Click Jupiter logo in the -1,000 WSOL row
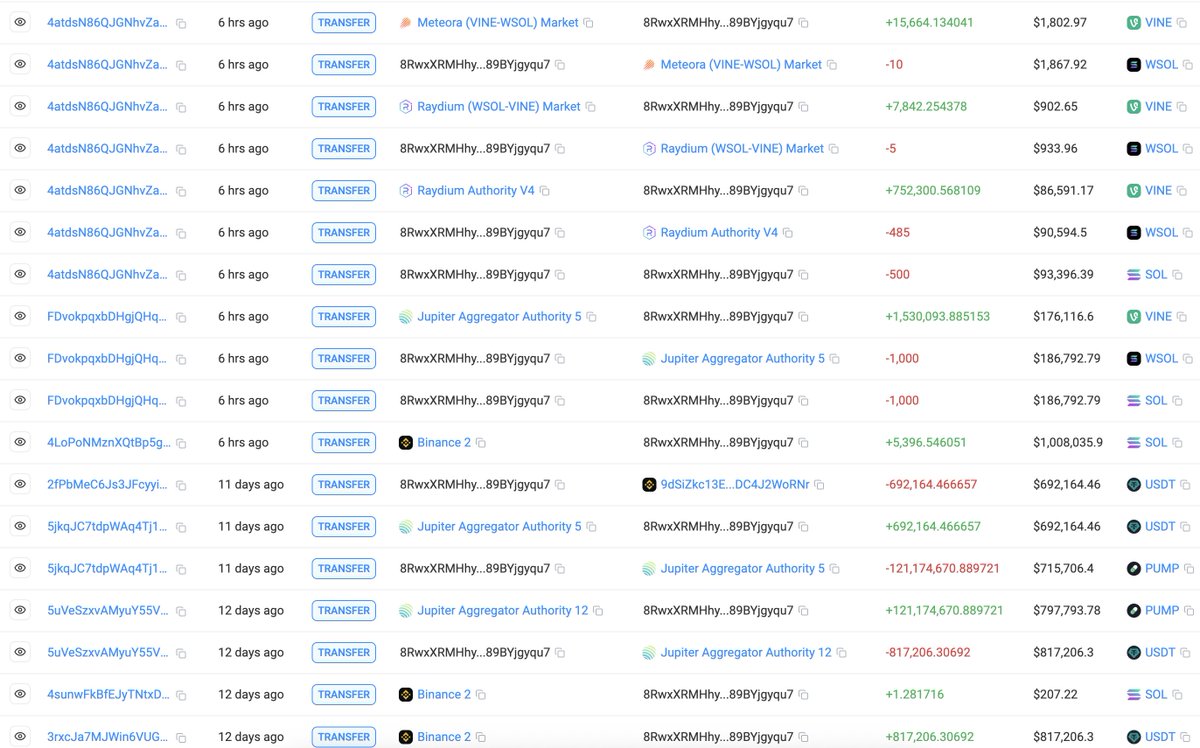Screen dimensions: 1200x748 [650, 358]
